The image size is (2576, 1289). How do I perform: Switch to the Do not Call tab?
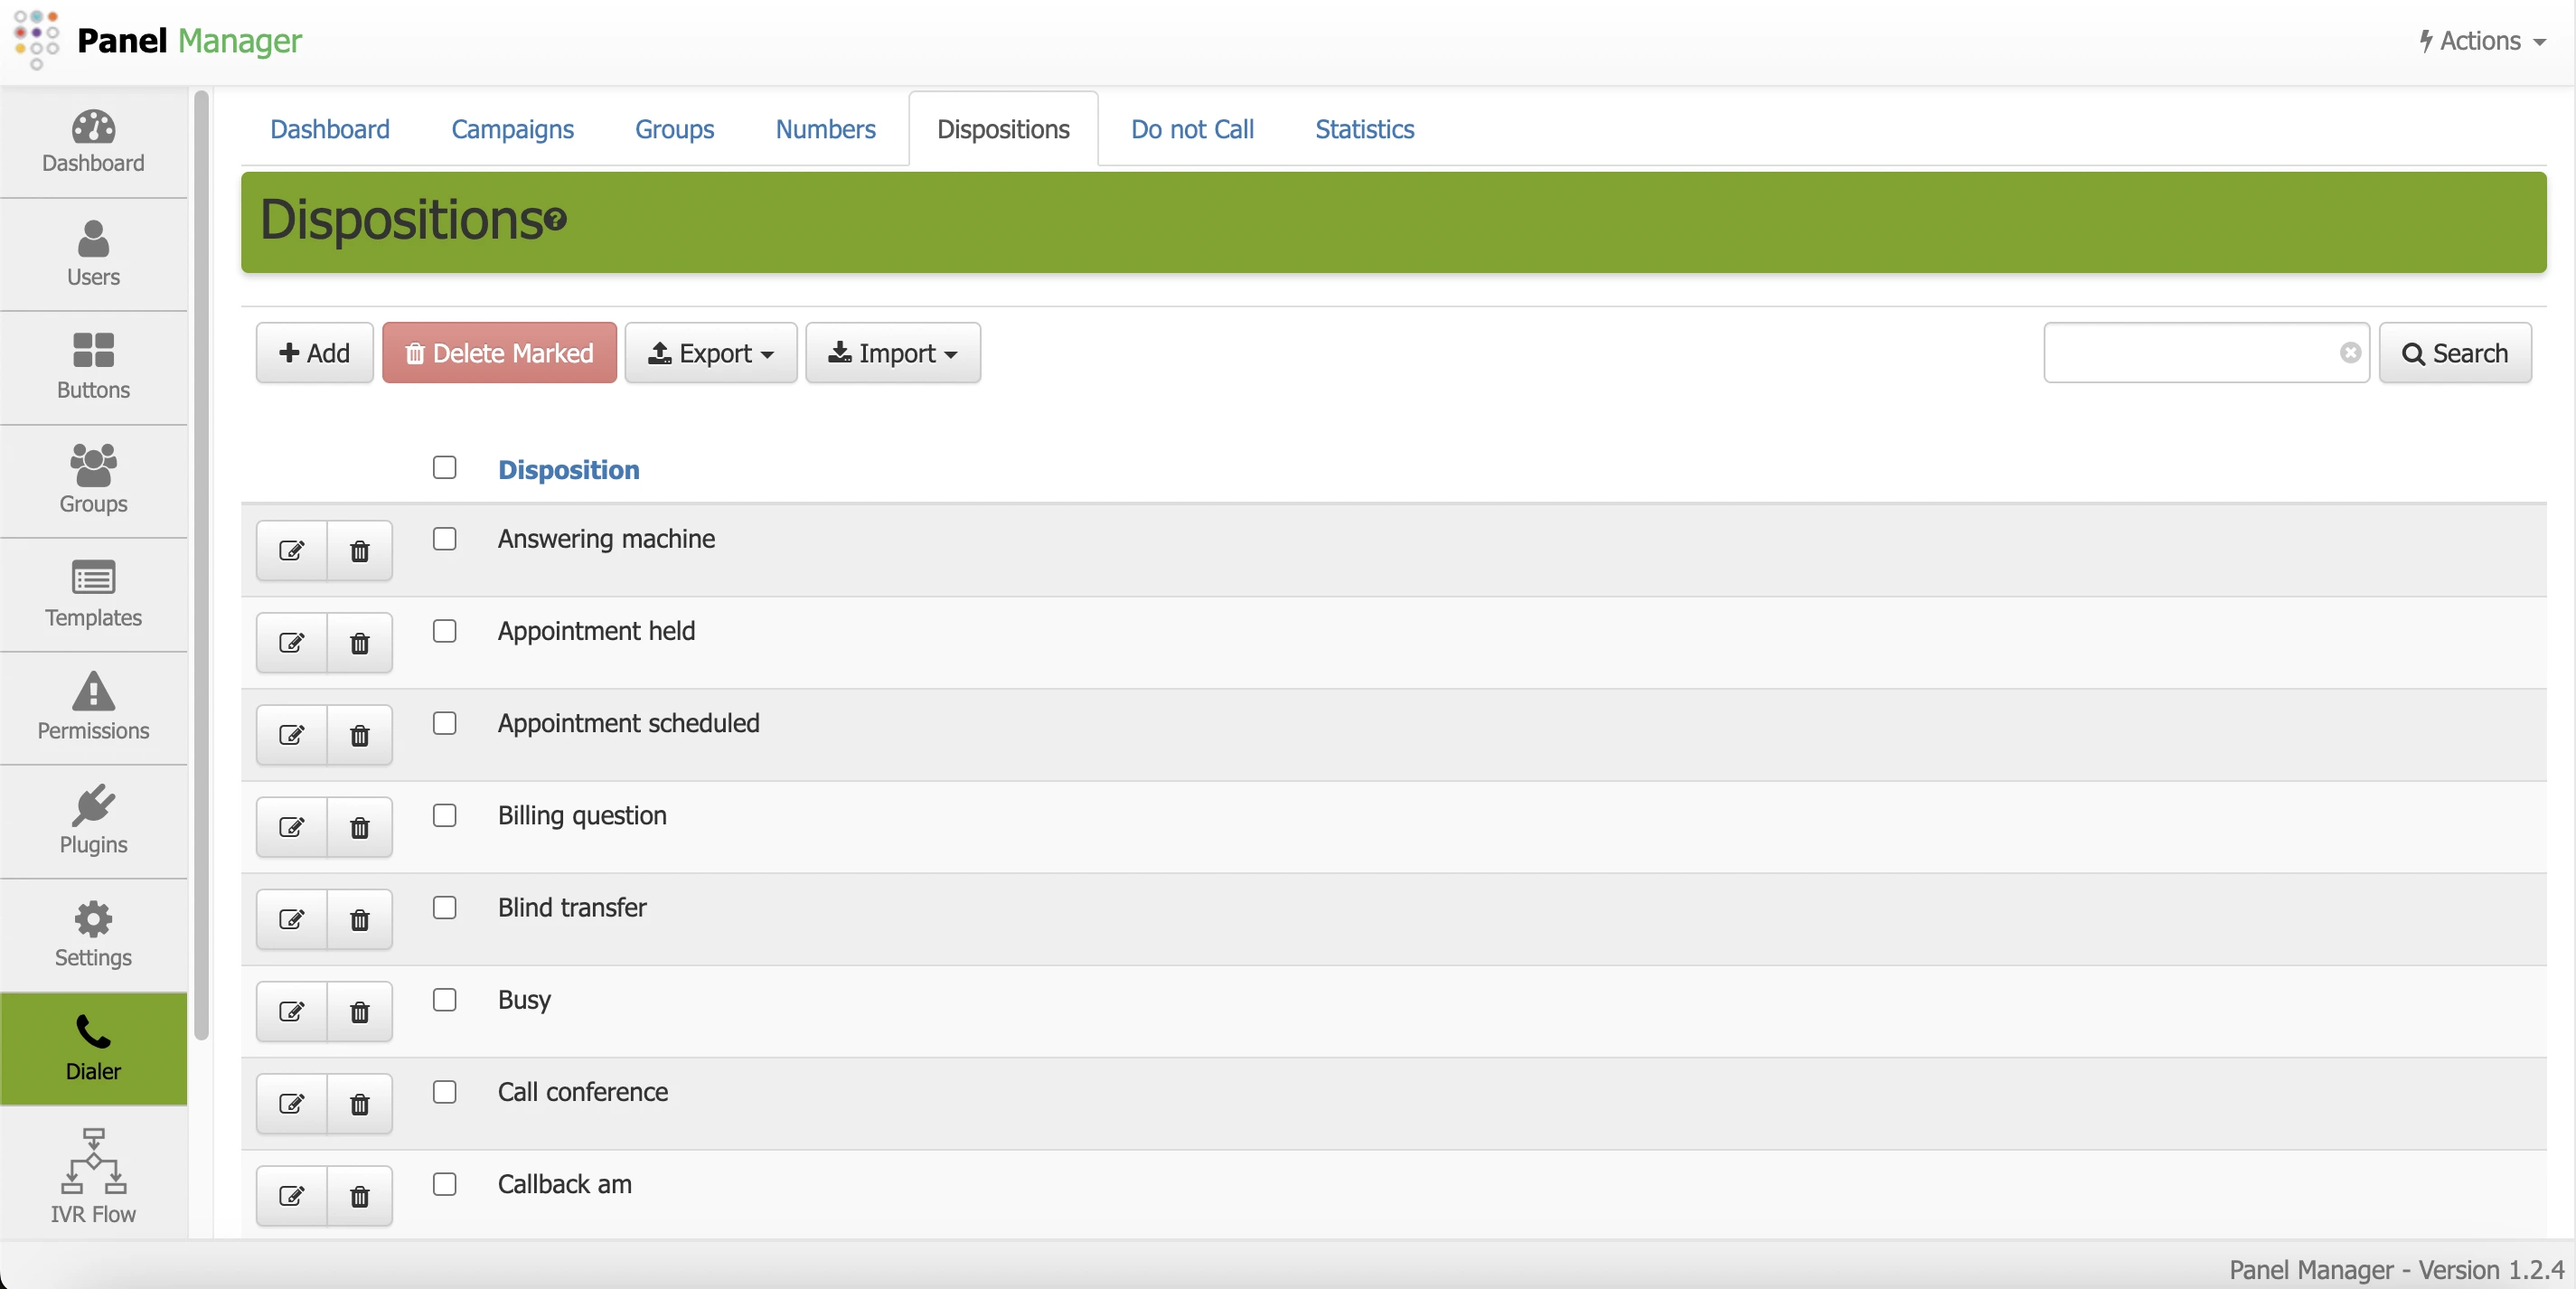pyautogui.click(x=1192, y=129)
